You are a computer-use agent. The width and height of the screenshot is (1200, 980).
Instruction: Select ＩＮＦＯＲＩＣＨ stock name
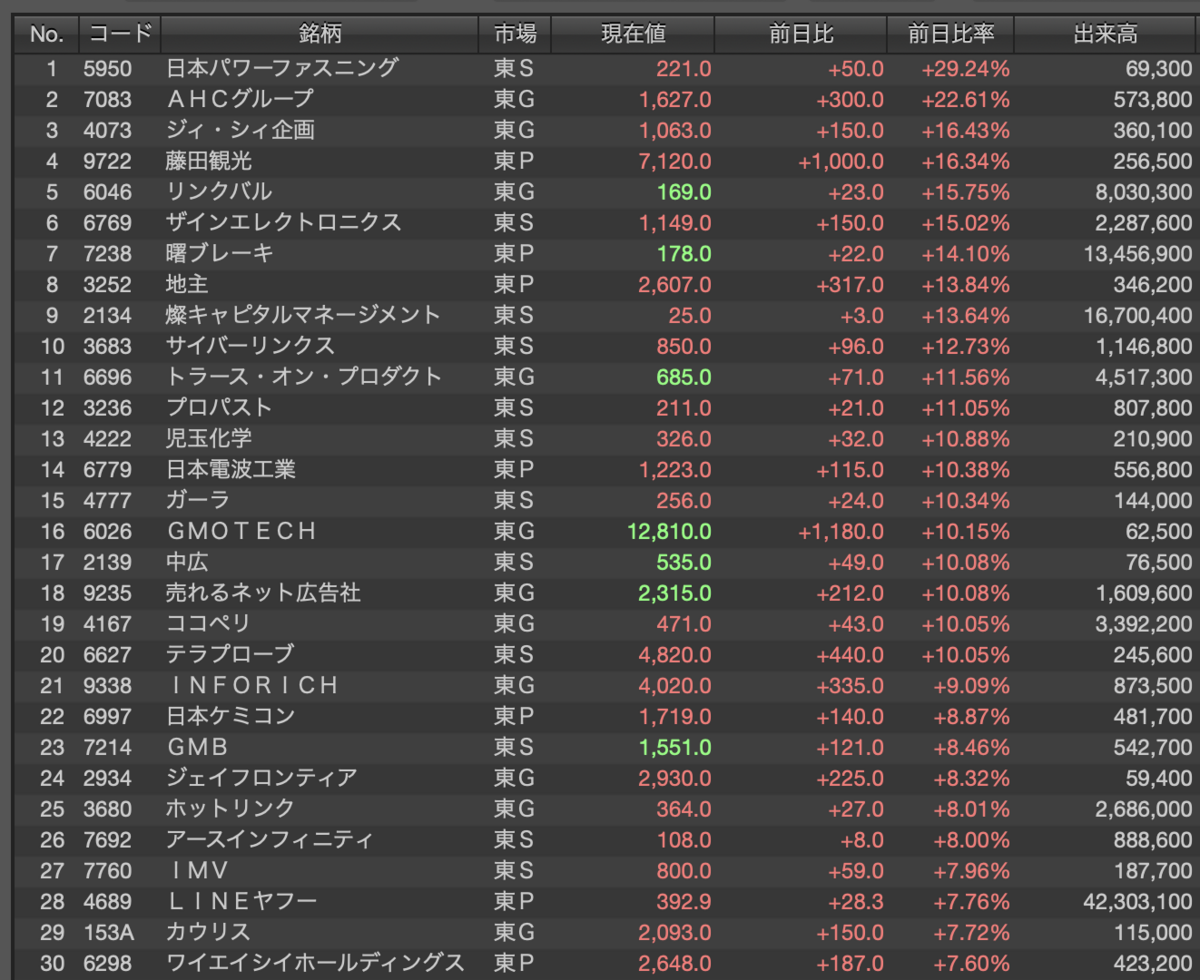click(x=252, y=685)
